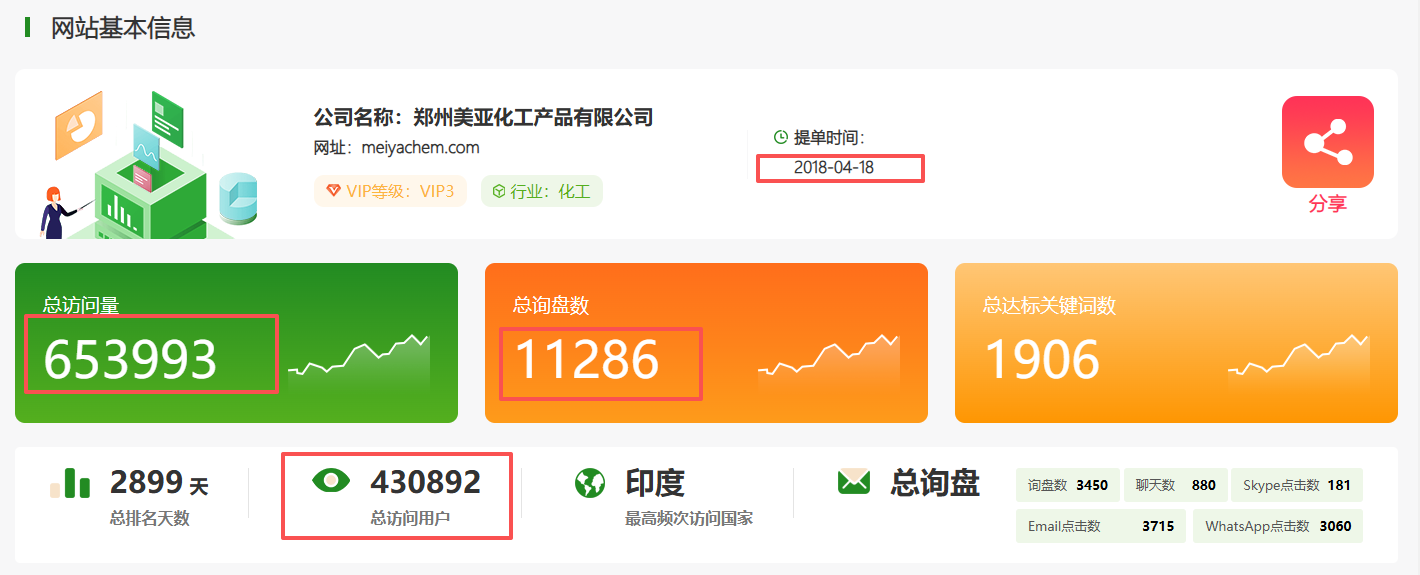Click the VIP等级：VIP3 badge

(390, 191)
